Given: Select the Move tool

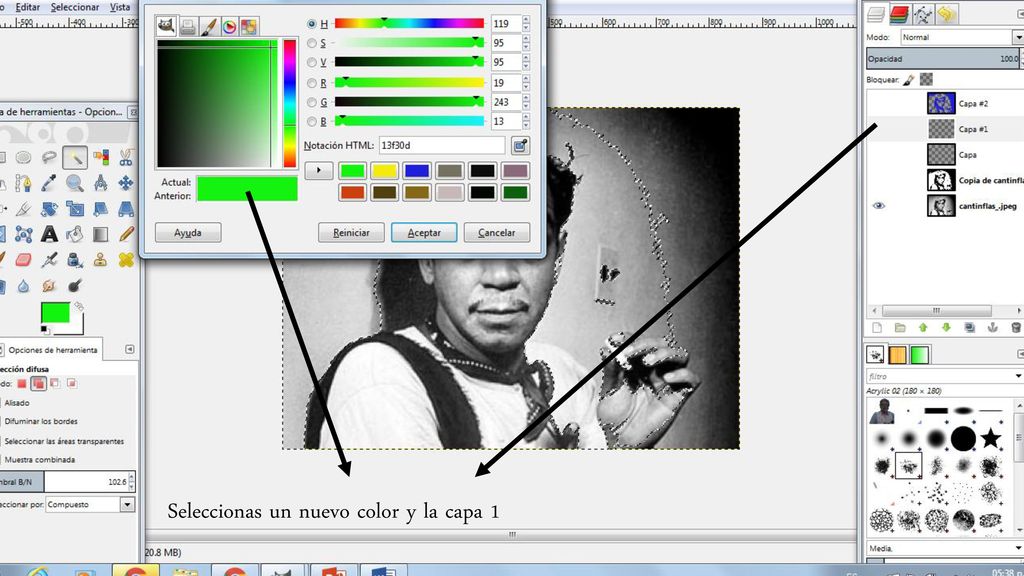Looking at the screenshot, I should pos(126,183).
